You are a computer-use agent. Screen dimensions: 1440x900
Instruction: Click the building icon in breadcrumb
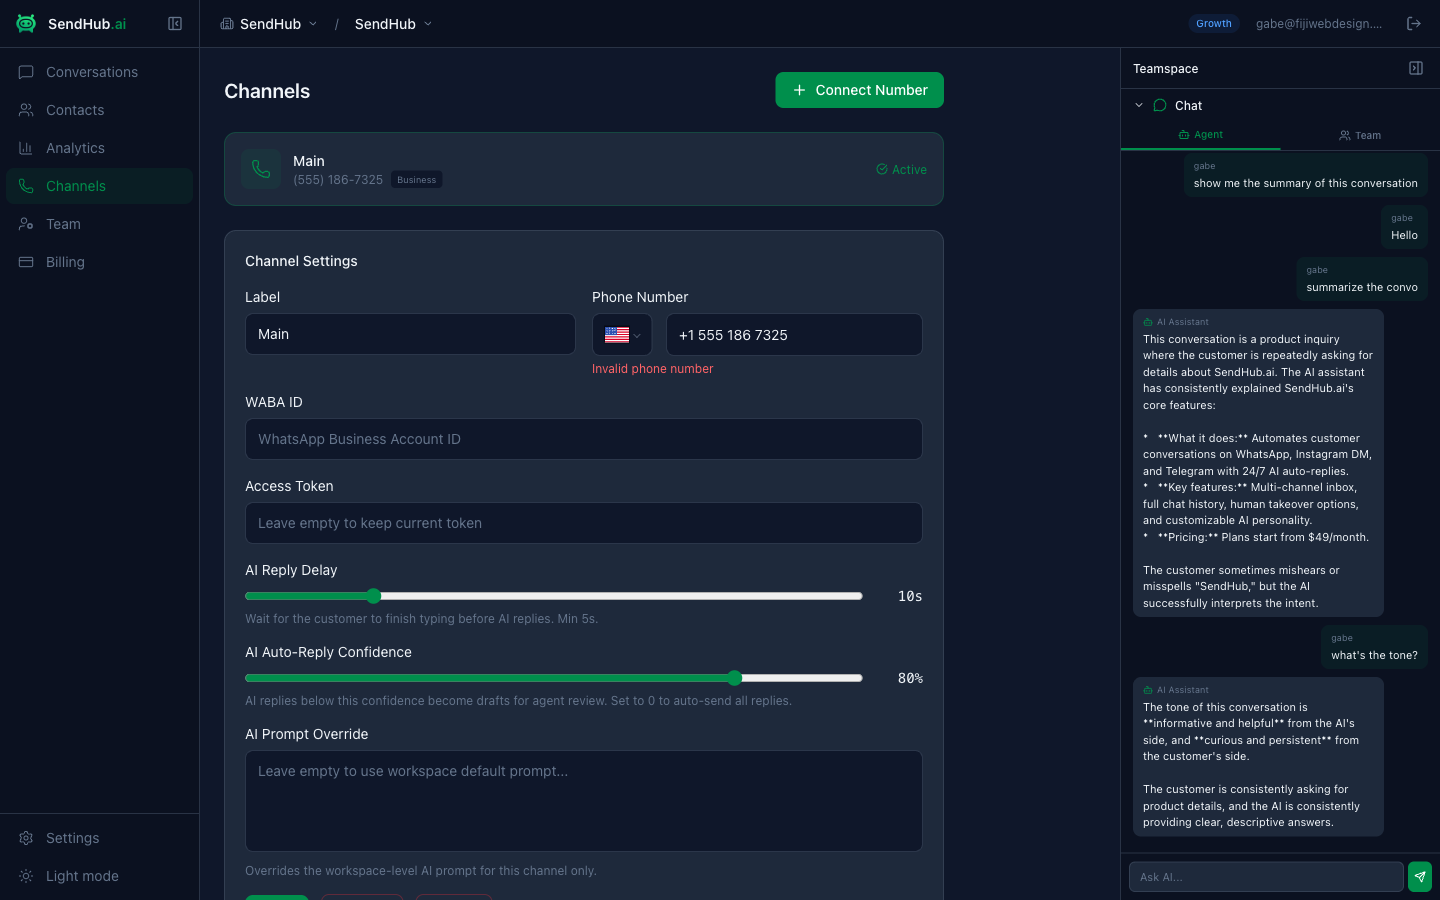tap(227, 24)
